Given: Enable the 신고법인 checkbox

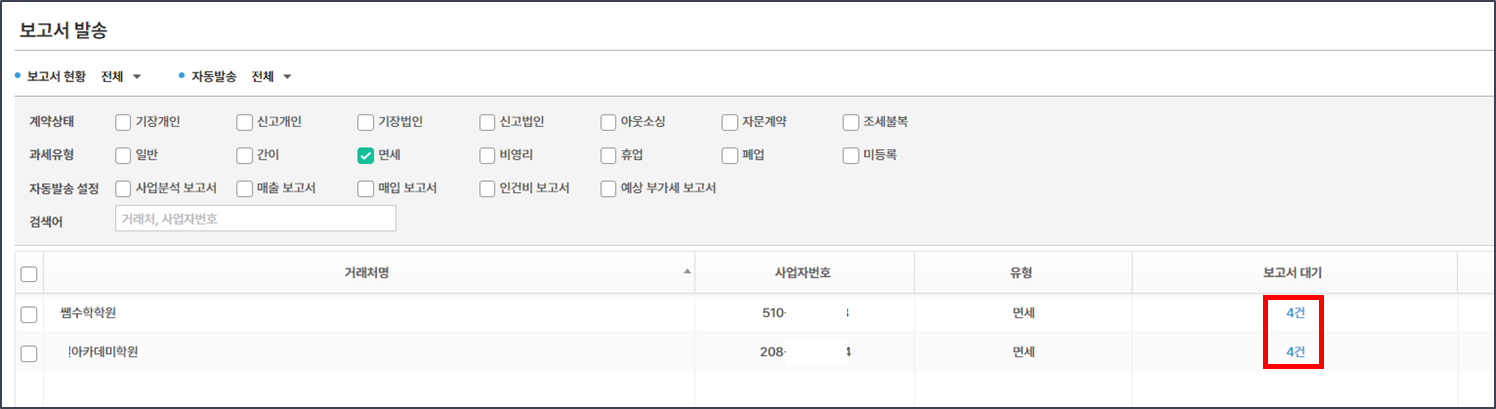Looking at the screenshot, I should point(488,123).
